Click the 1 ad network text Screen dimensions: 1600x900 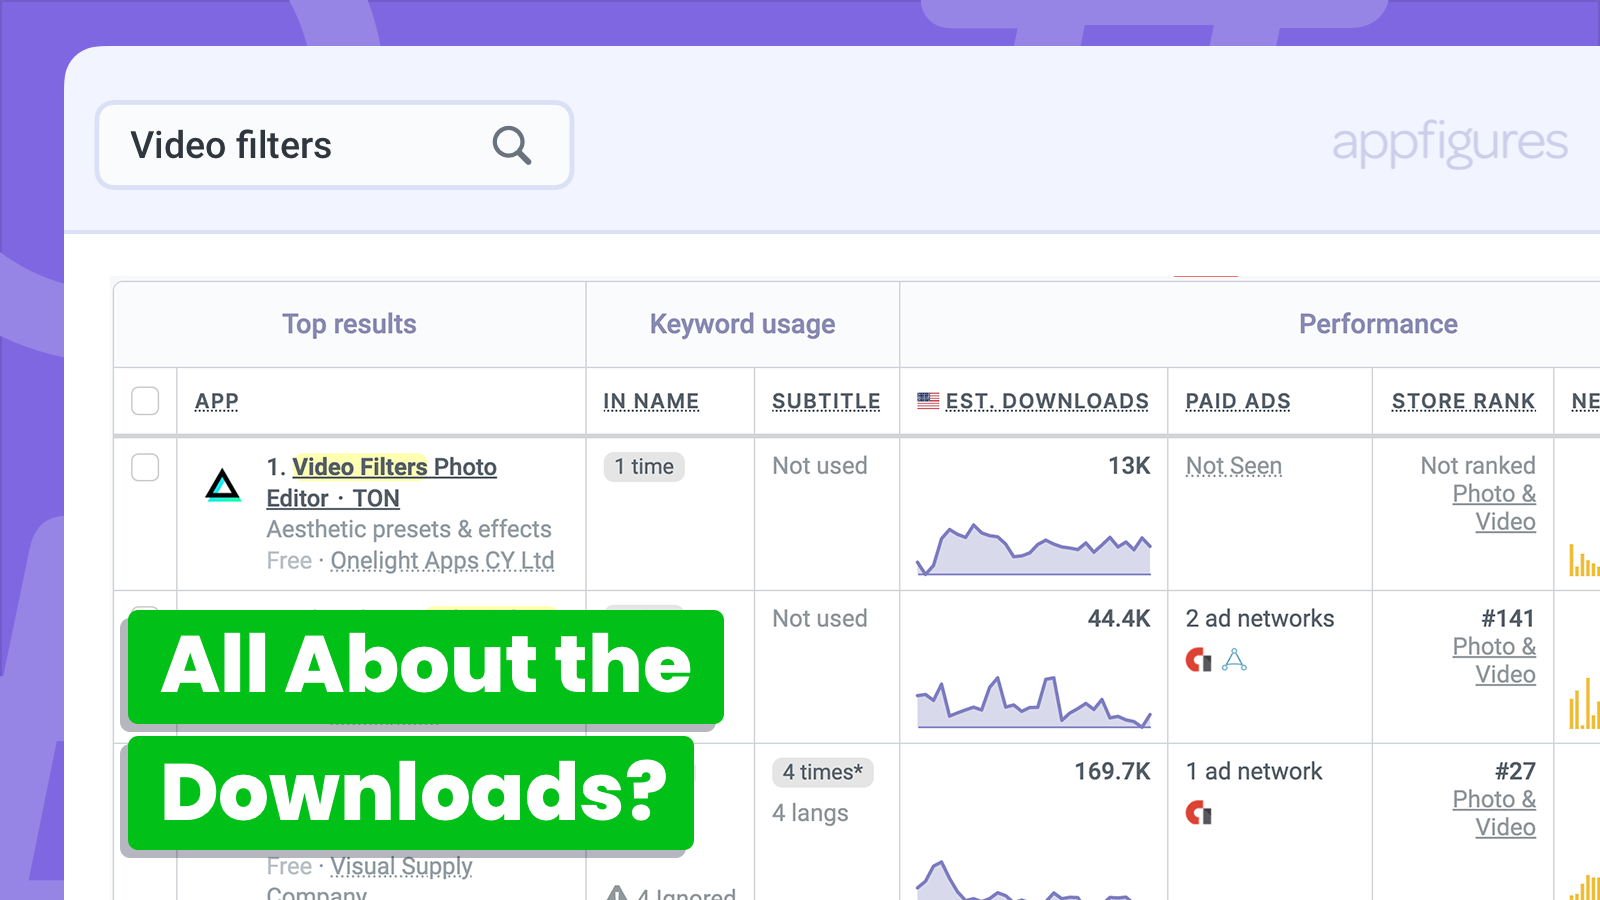pyautogui.click(x=1254, y=772)
